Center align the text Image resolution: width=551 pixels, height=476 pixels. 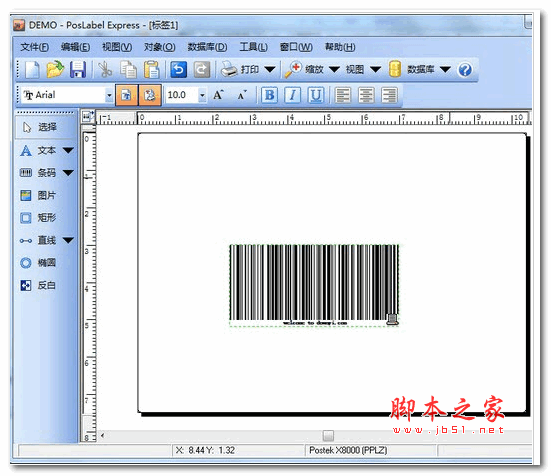pyautogui.click(x=366, y=95)
